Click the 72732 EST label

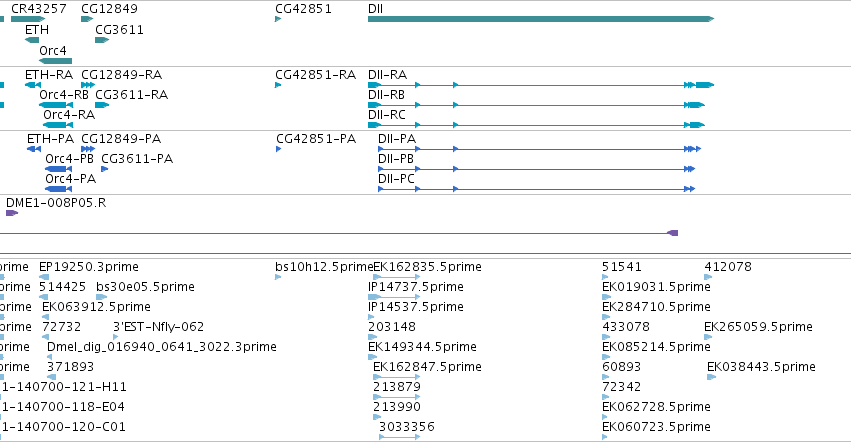(61, 327)
